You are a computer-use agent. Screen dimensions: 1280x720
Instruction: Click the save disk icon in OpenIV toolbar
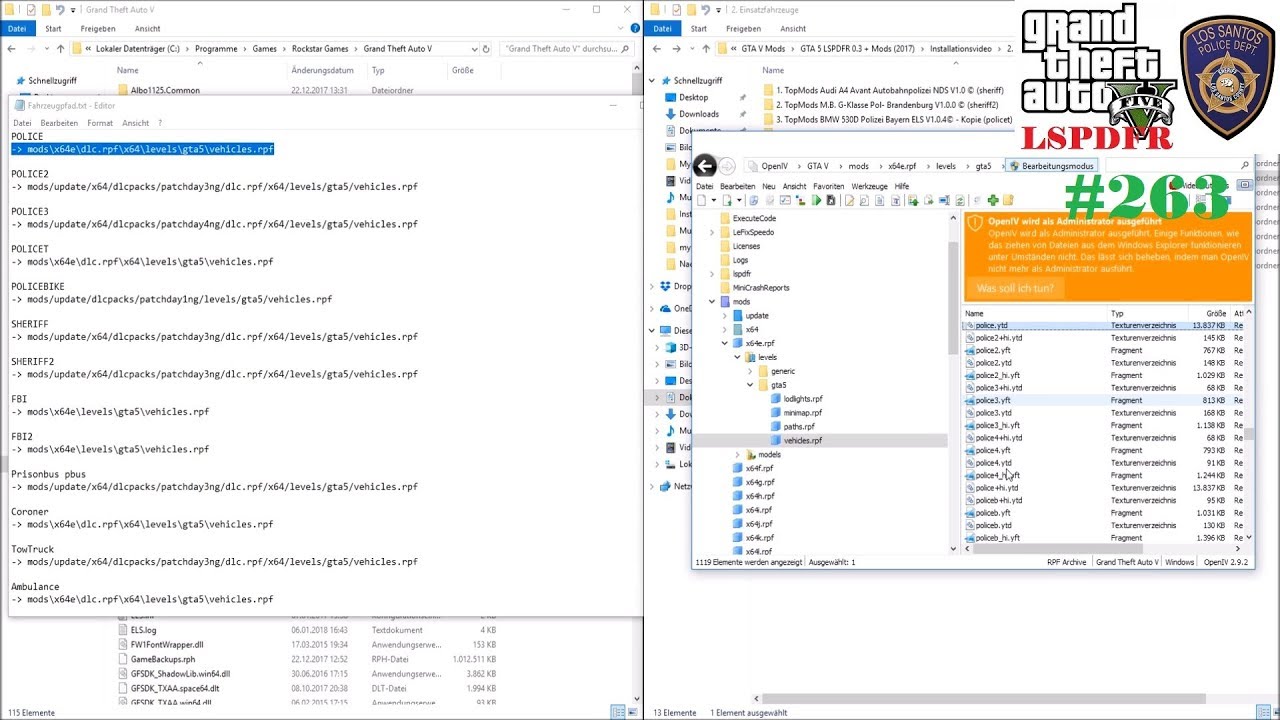(831, 200)
